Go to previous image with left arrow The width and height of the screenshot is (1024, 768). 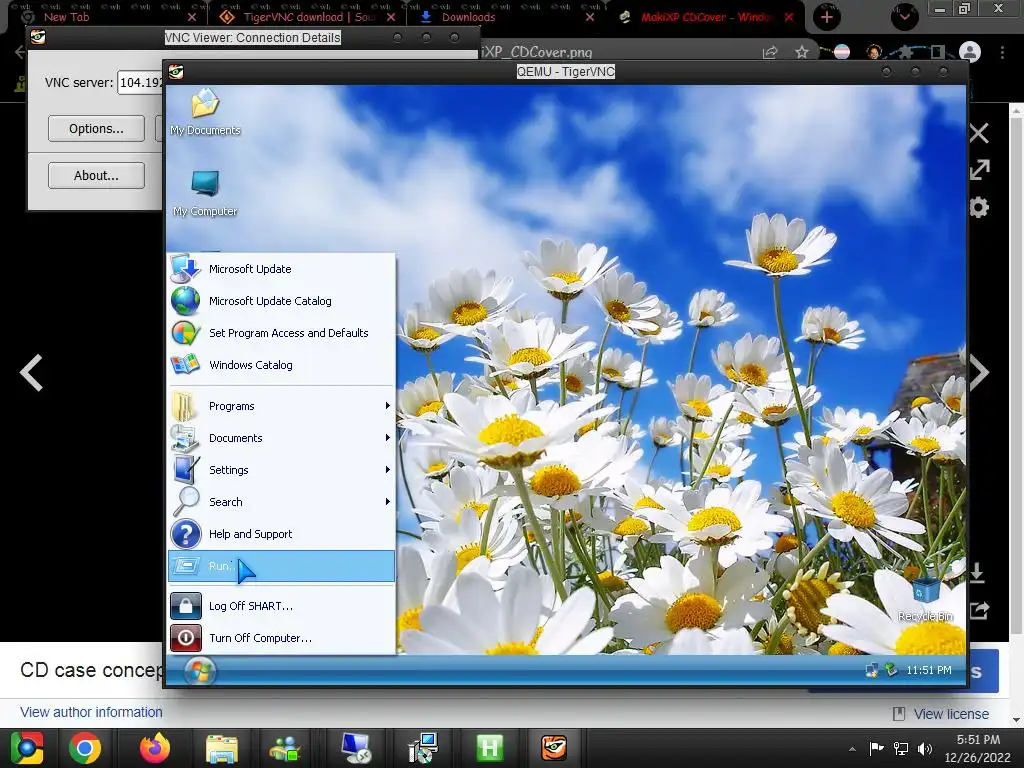(31, 373)
